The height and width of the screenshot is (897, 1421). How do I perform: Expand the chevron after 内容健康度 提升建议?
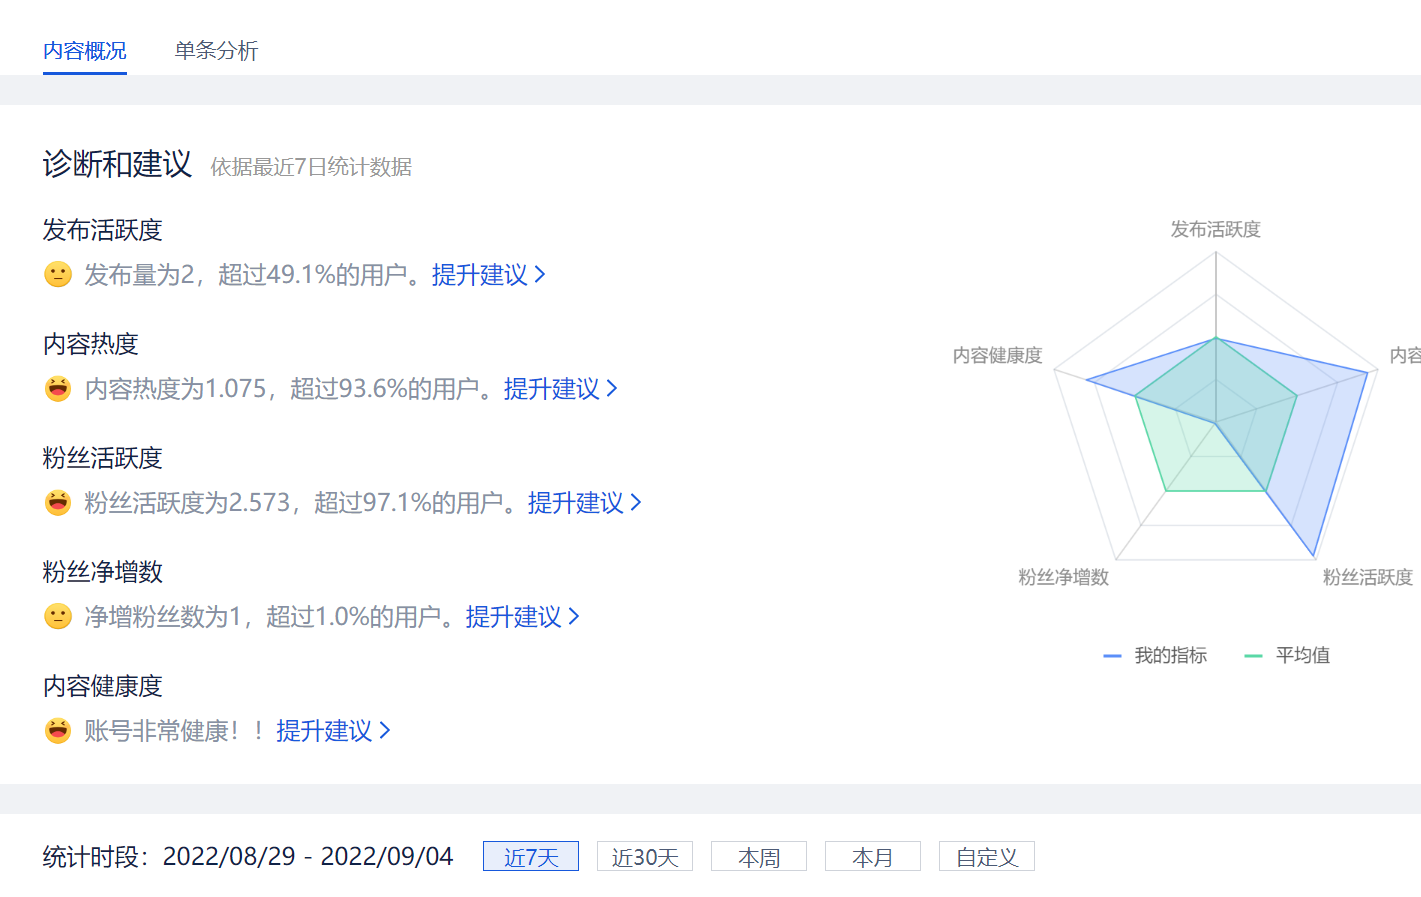coord(385,730)
